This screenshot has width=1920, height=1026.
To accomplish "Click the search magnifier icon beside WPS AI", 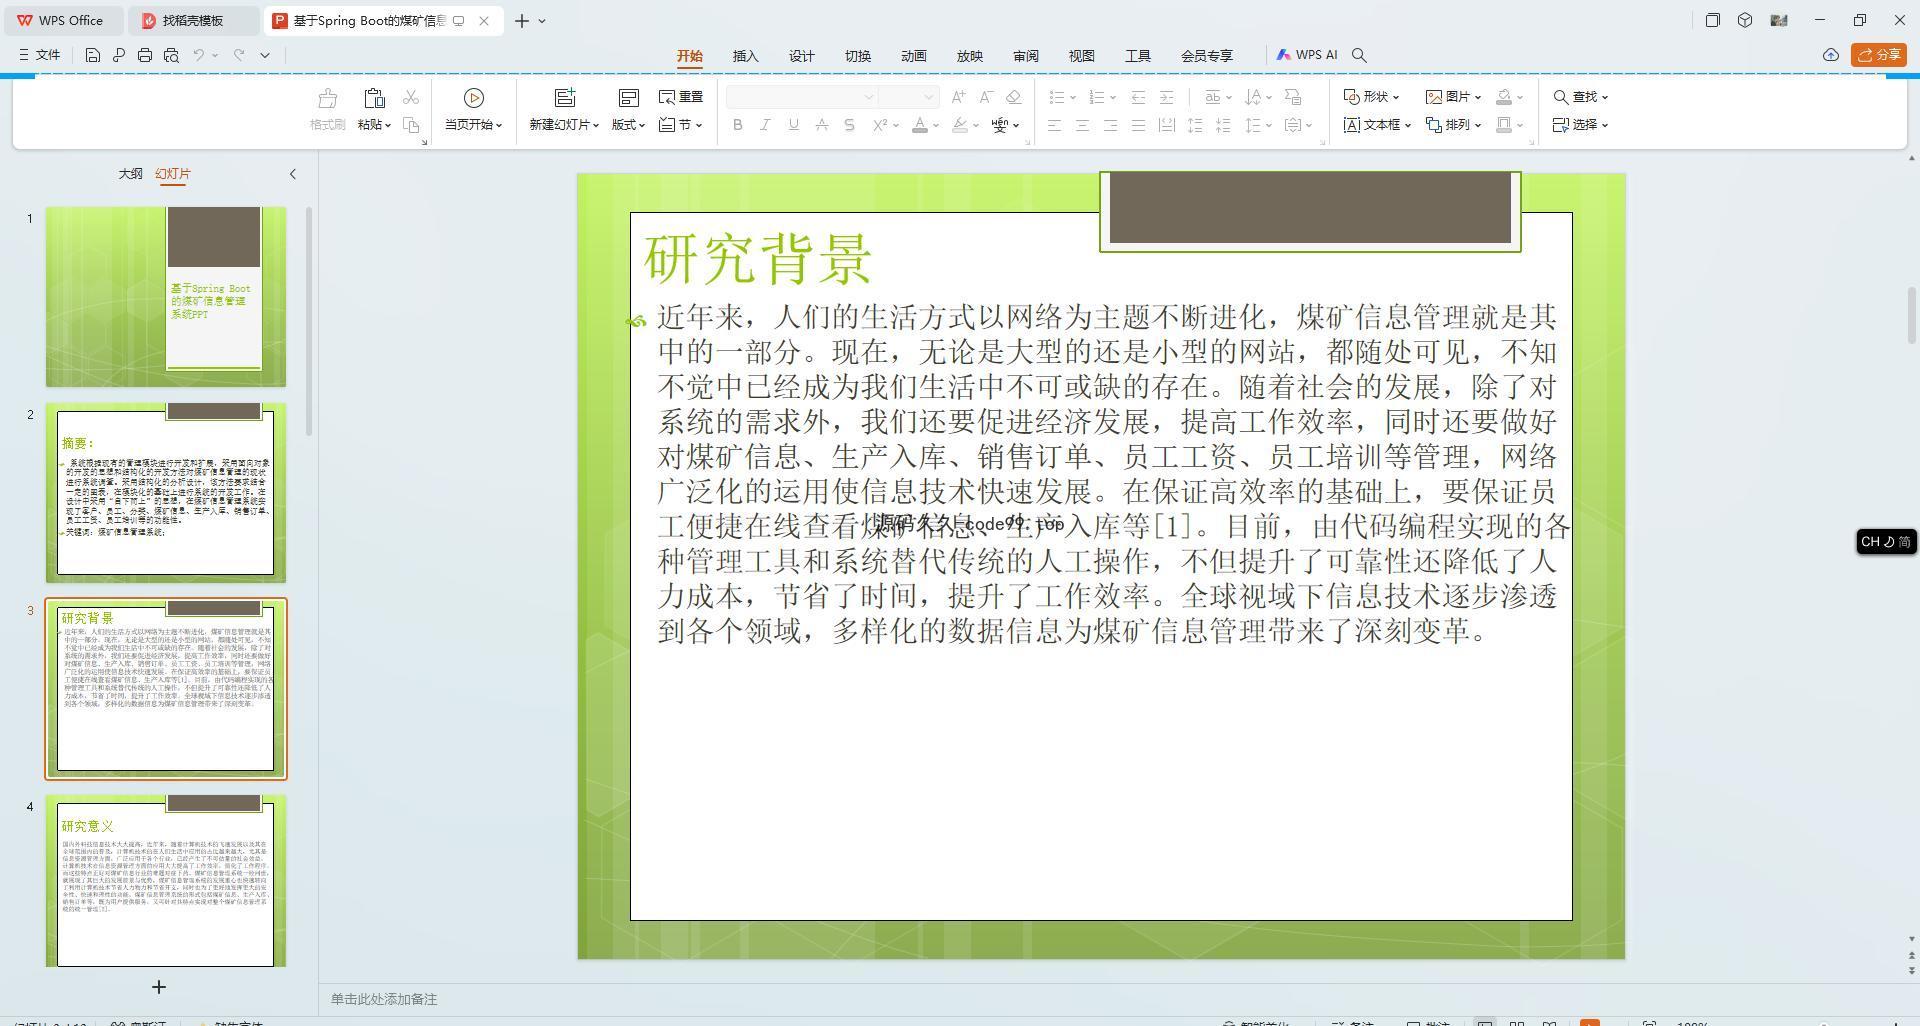I will pos(1360,55).
